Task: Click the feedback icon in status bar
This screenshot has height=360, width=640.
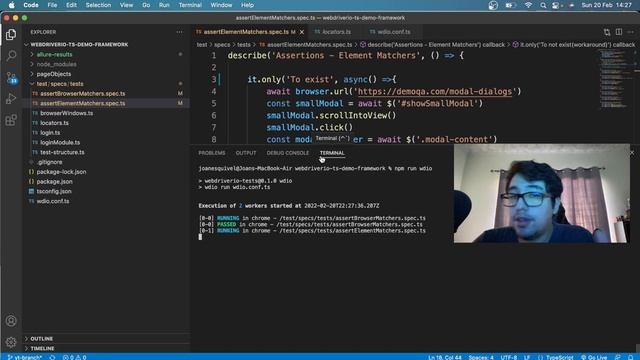Action: pos(618,357)
